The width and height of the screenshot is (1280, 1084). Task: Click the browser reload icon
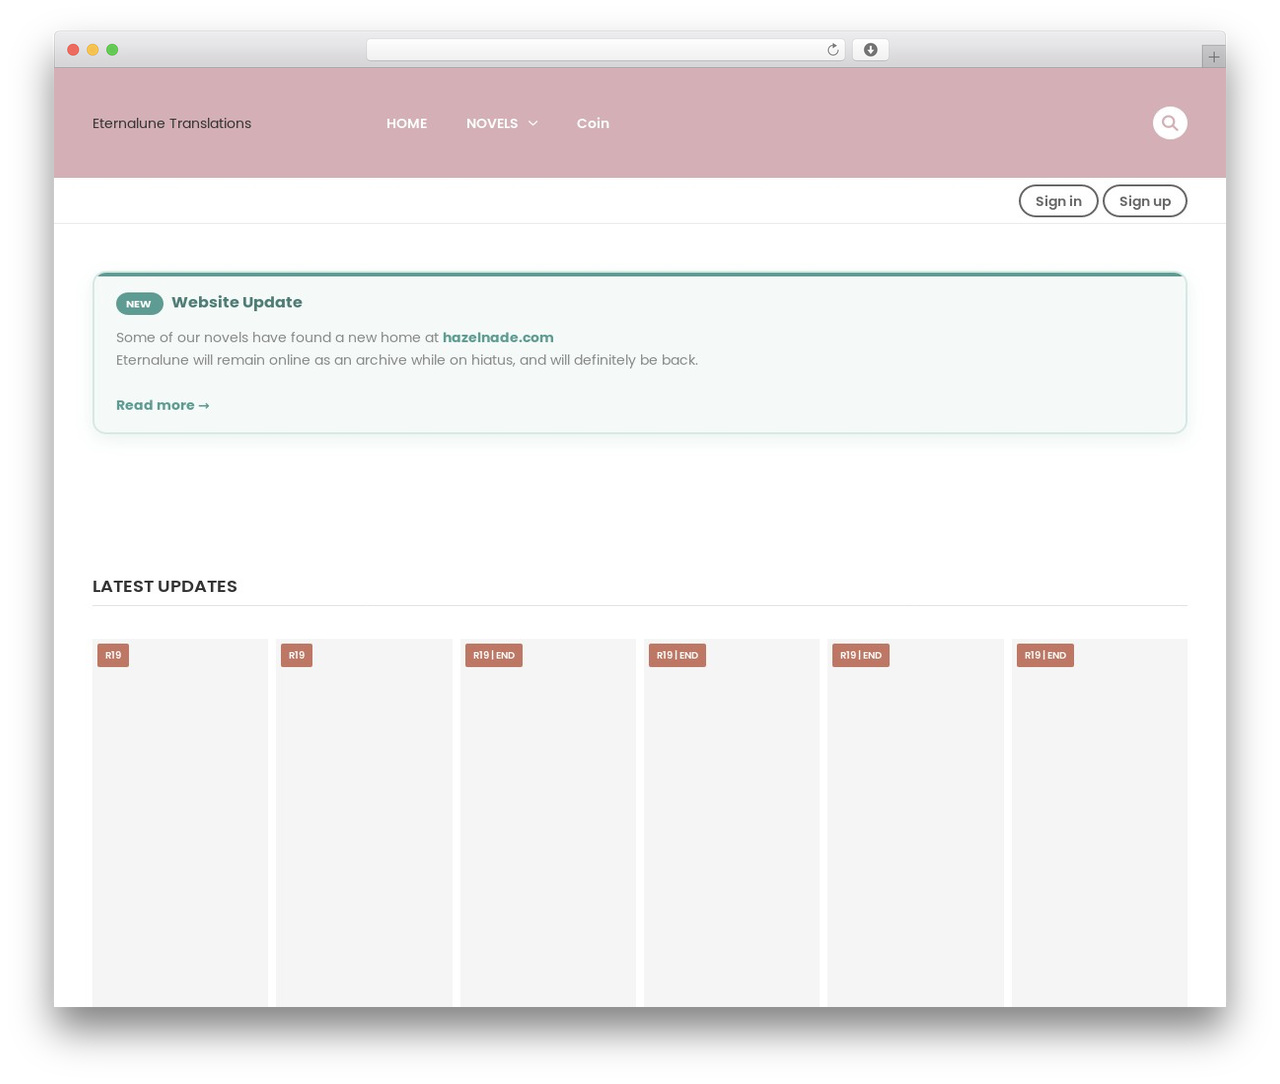click(x=833, y=50)
